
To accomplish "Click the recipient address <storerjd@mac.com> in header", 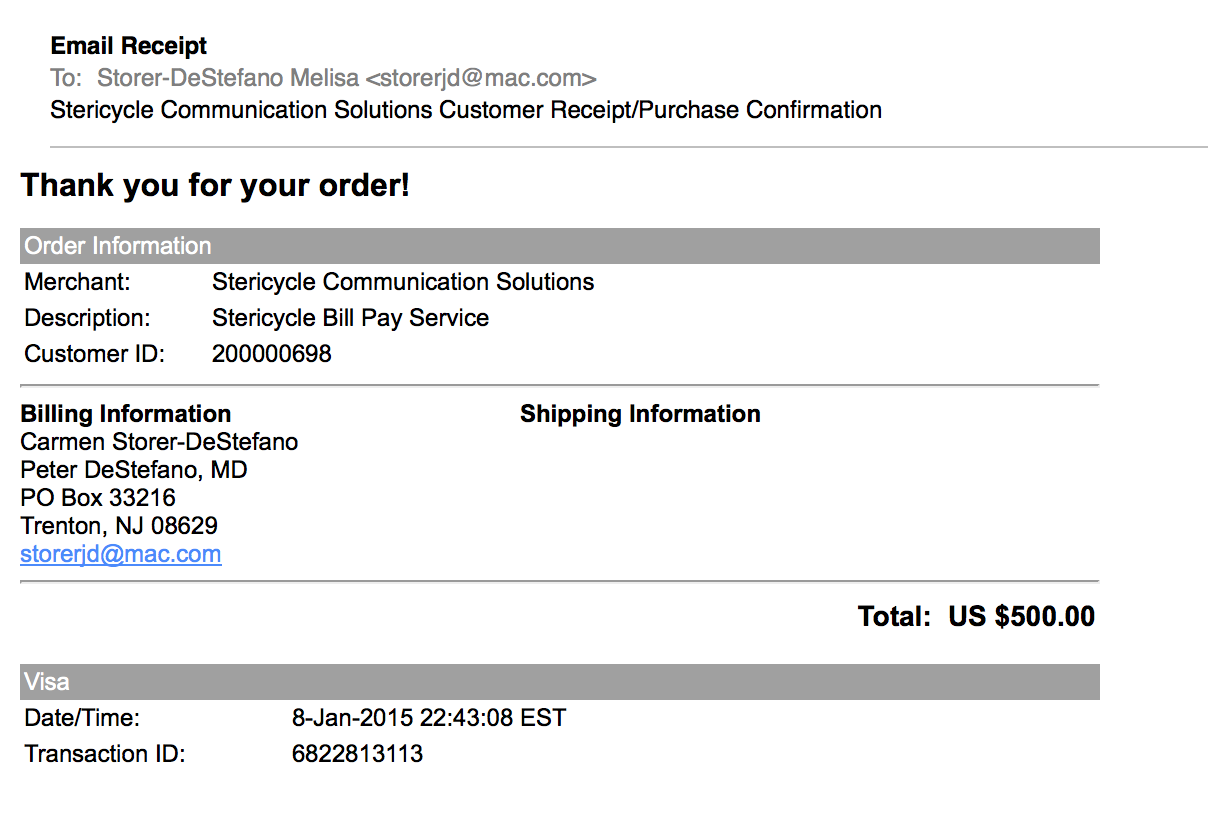I will pos(481,78).
